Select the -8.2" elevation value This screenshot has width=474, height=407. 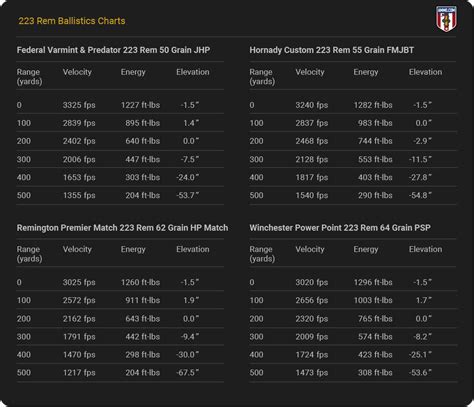423,337
